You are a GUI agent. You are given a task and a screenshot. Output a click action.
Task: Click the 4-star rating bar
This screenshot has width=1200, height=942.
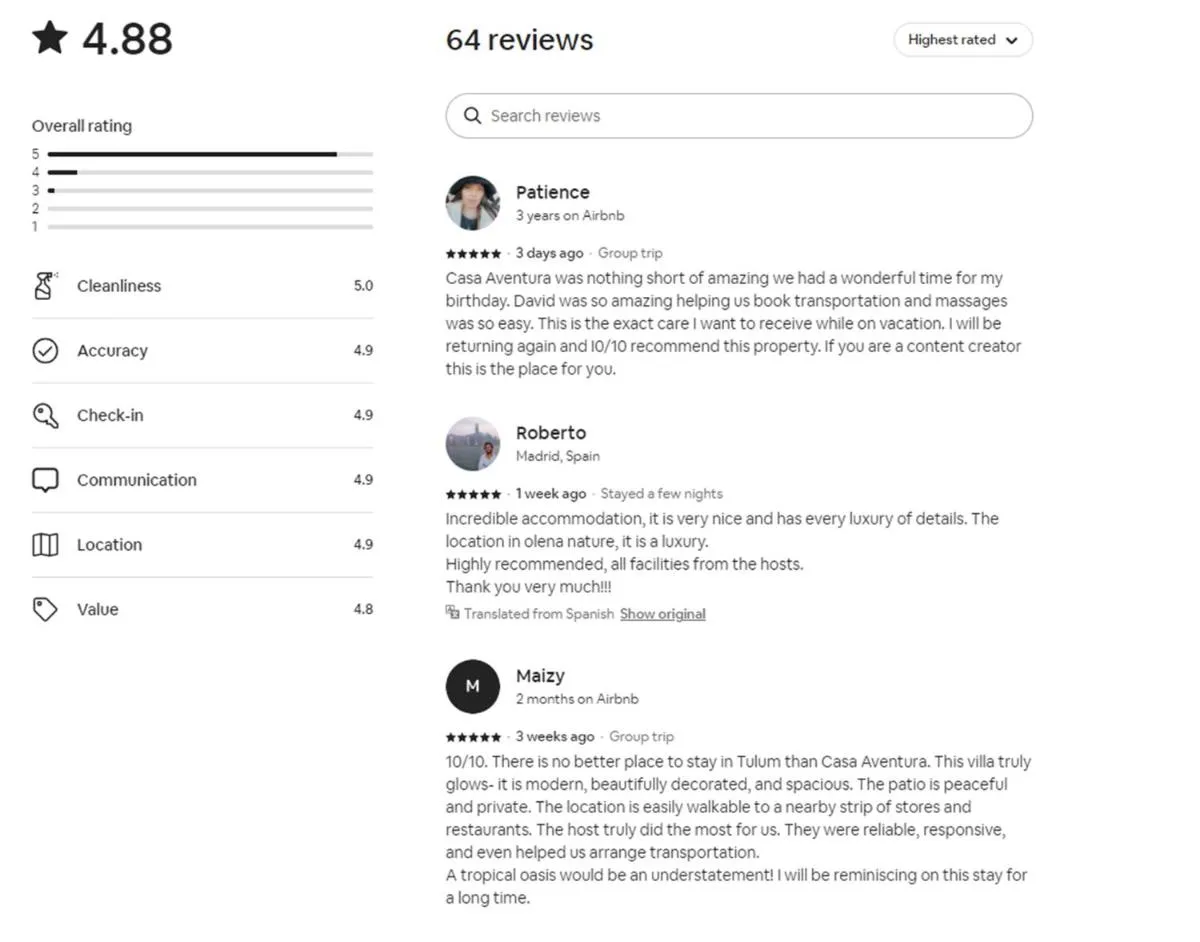210,172
